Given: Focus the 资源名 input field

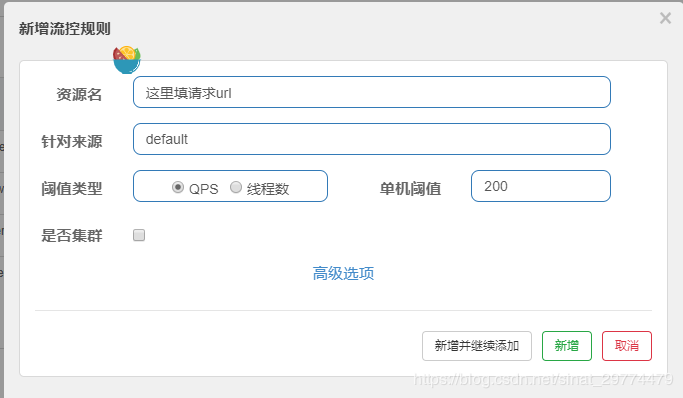Looking at the screenshot, I should pos(372,92).
